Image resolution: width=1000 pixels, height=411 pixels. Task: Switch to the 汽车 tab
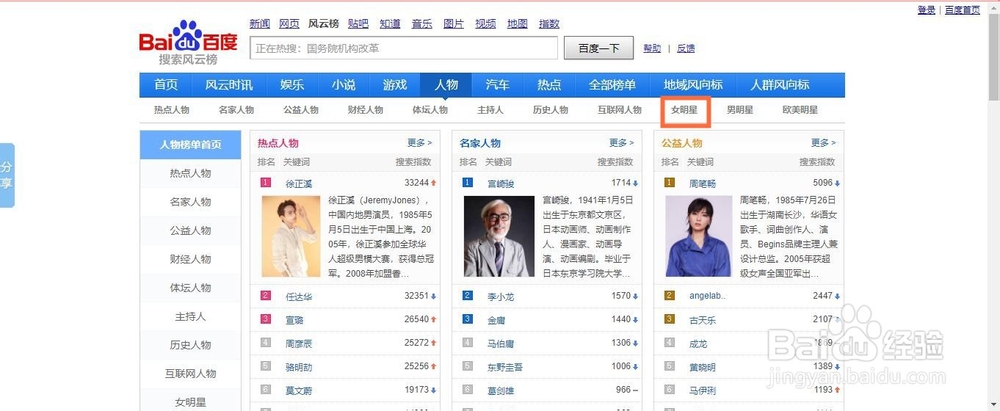[x=497, y=85]
